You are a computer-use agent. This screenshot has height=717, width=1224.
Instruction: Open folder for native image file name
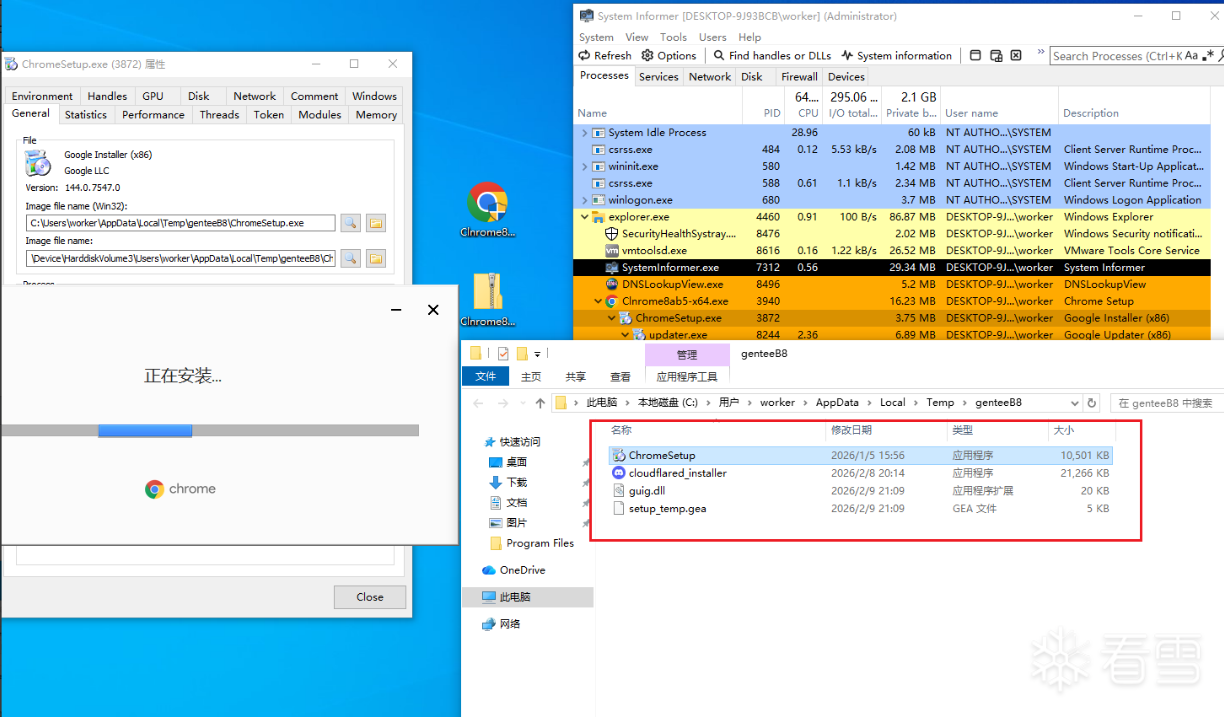[x=376, y=258]
